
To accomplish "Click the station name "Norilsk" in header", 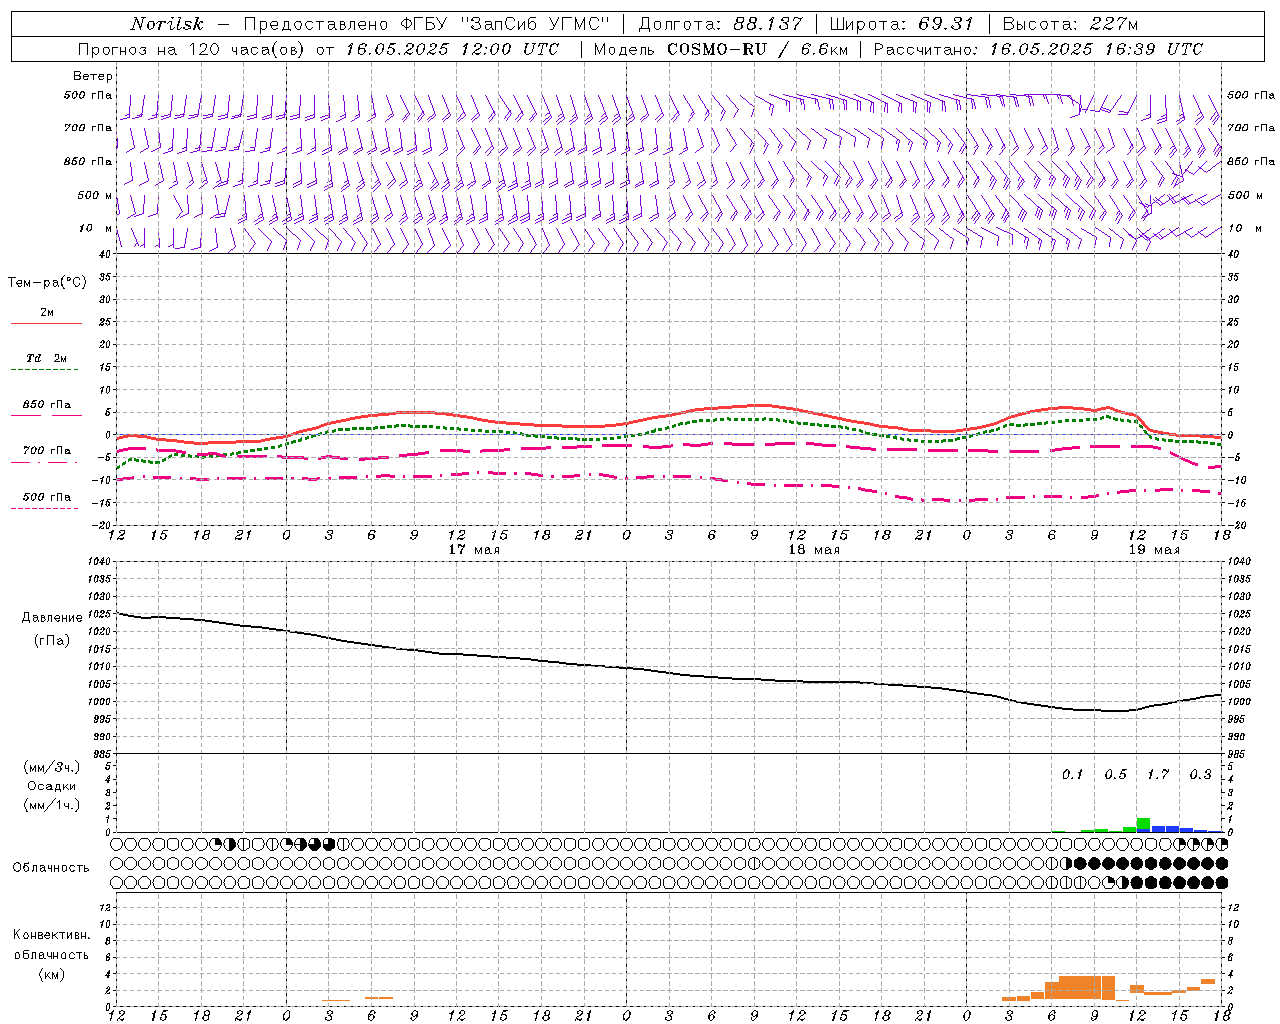I will pos(166,24).
